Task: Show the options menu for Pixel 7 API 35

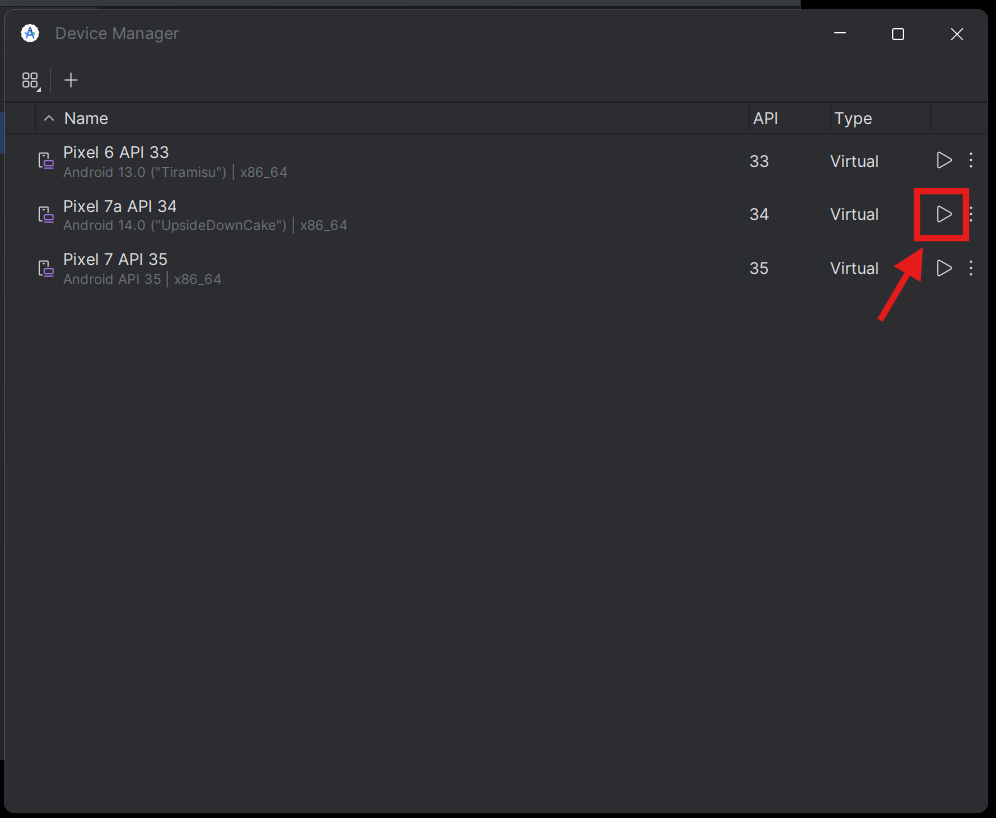Action: [971, 268]
